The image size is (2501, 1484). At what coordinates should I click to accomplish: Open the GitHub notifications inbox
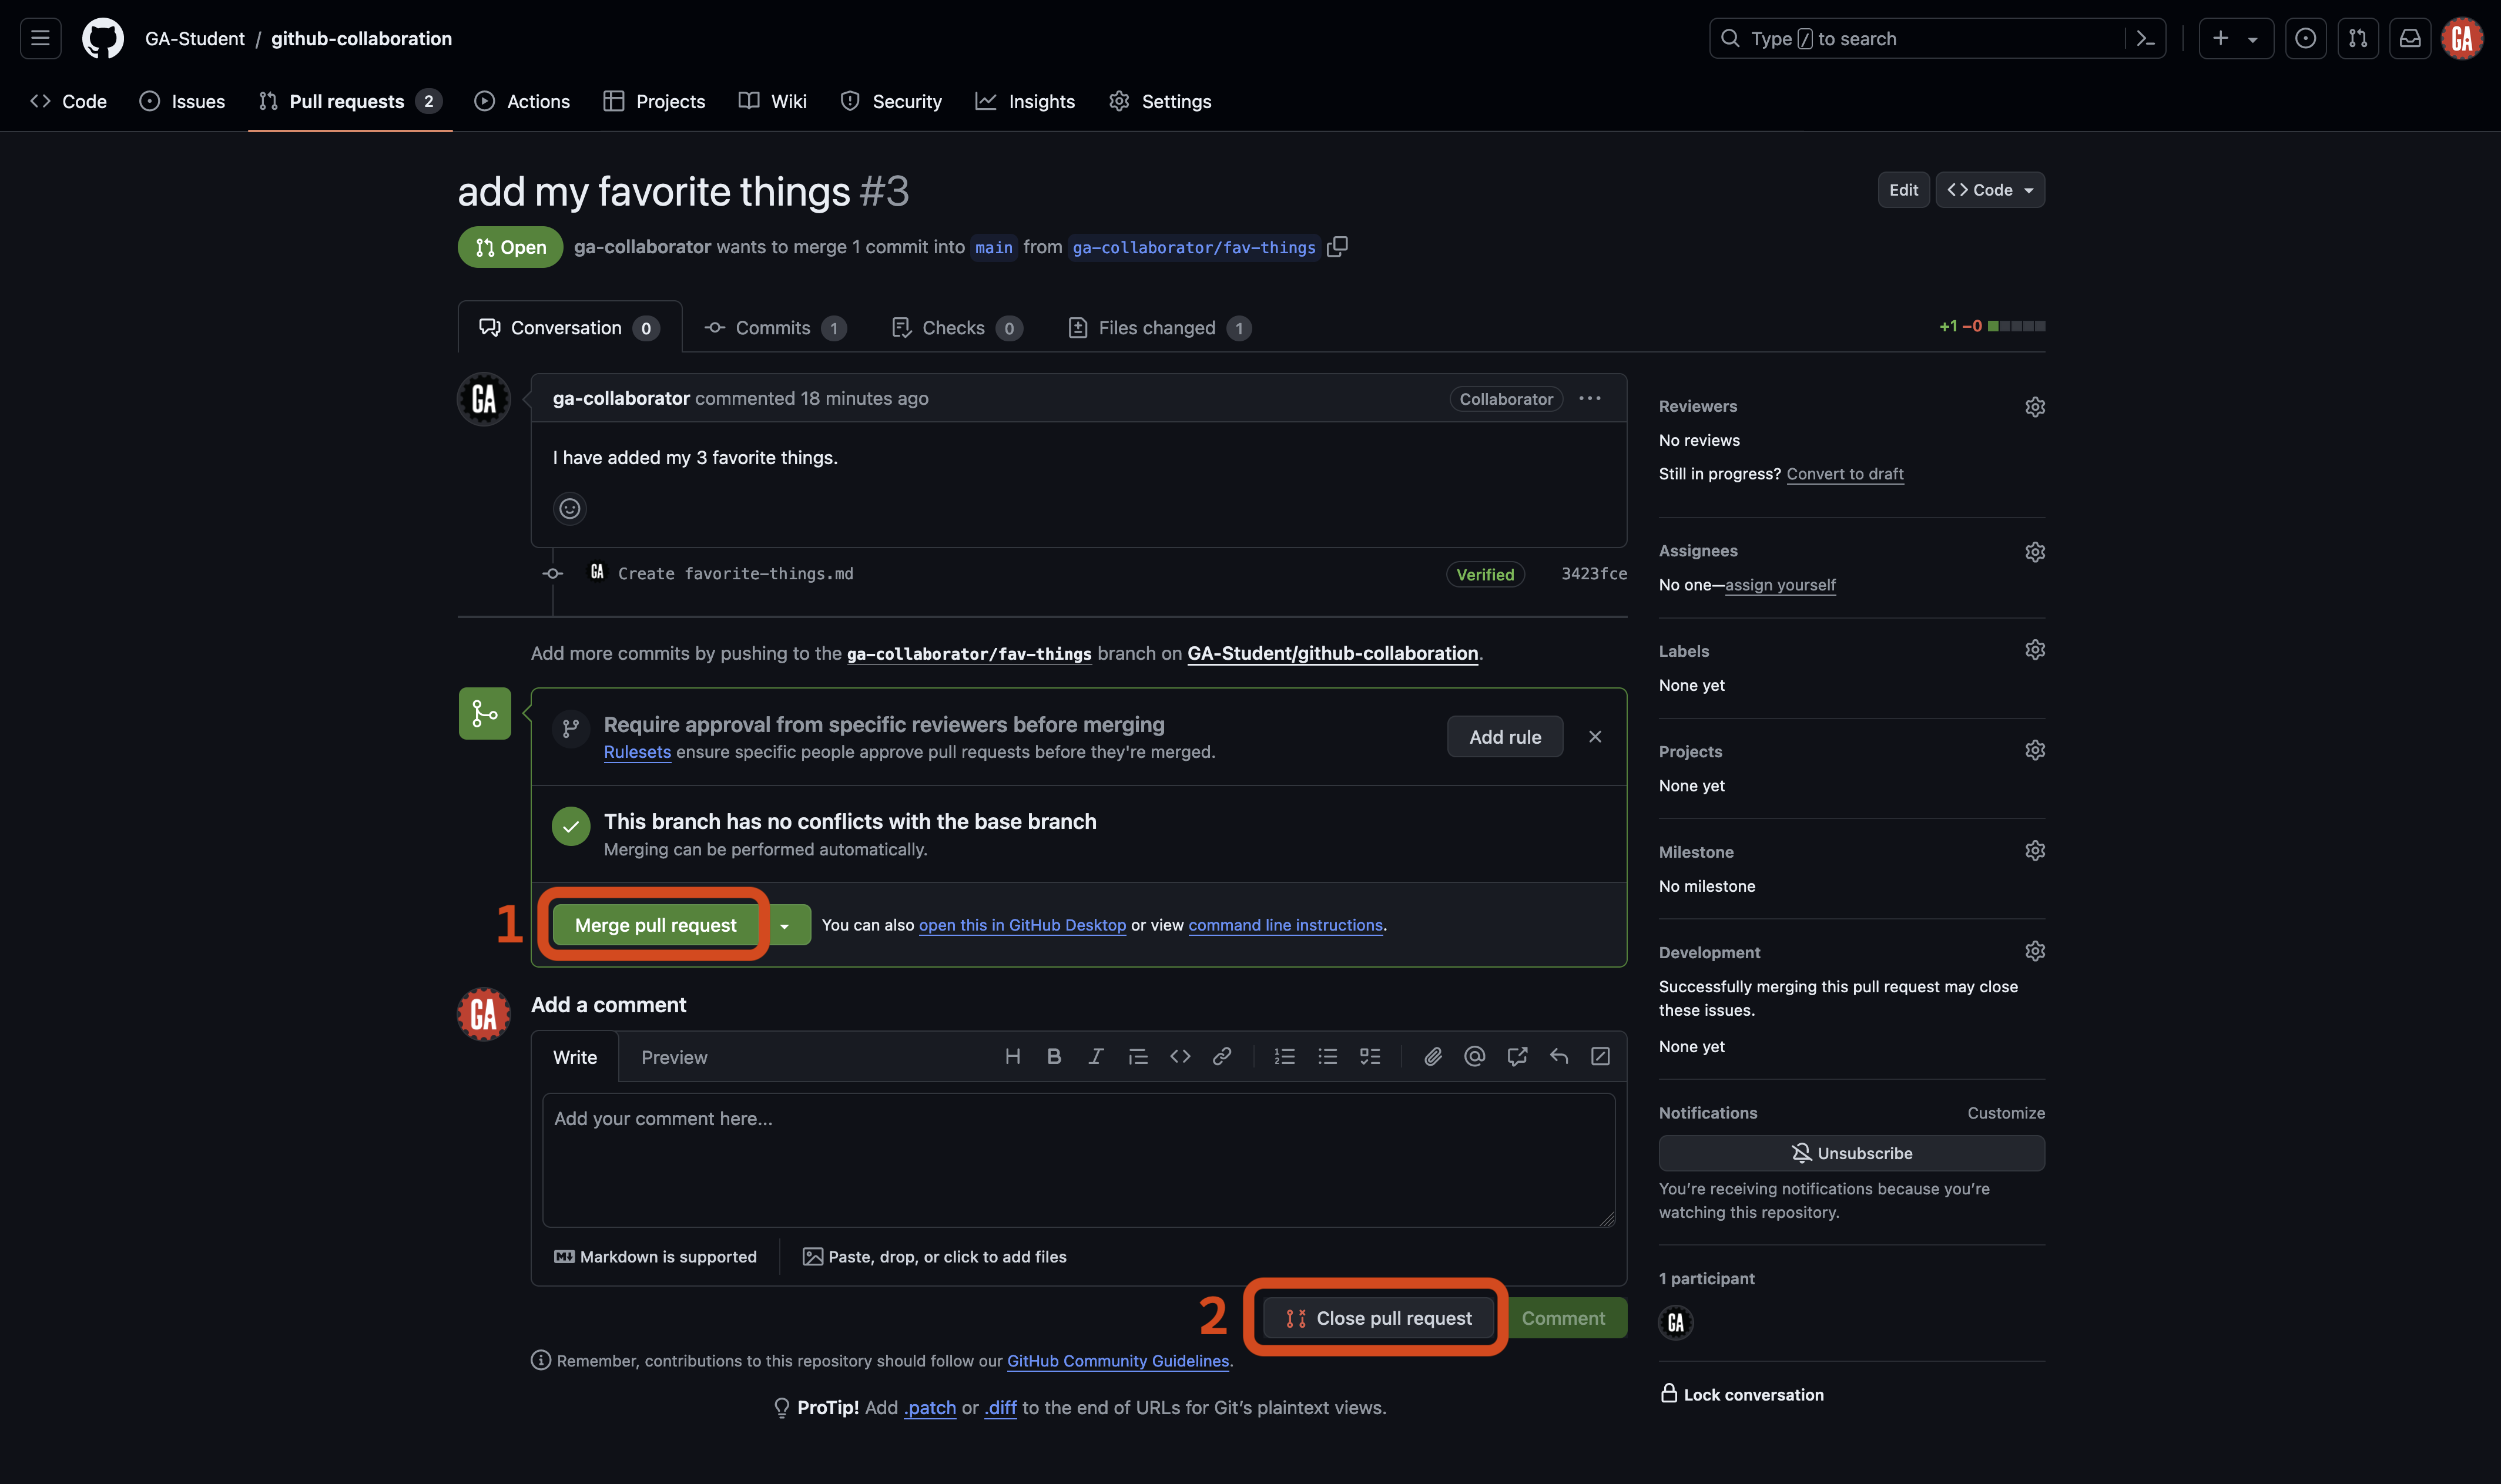(2411, 38)
